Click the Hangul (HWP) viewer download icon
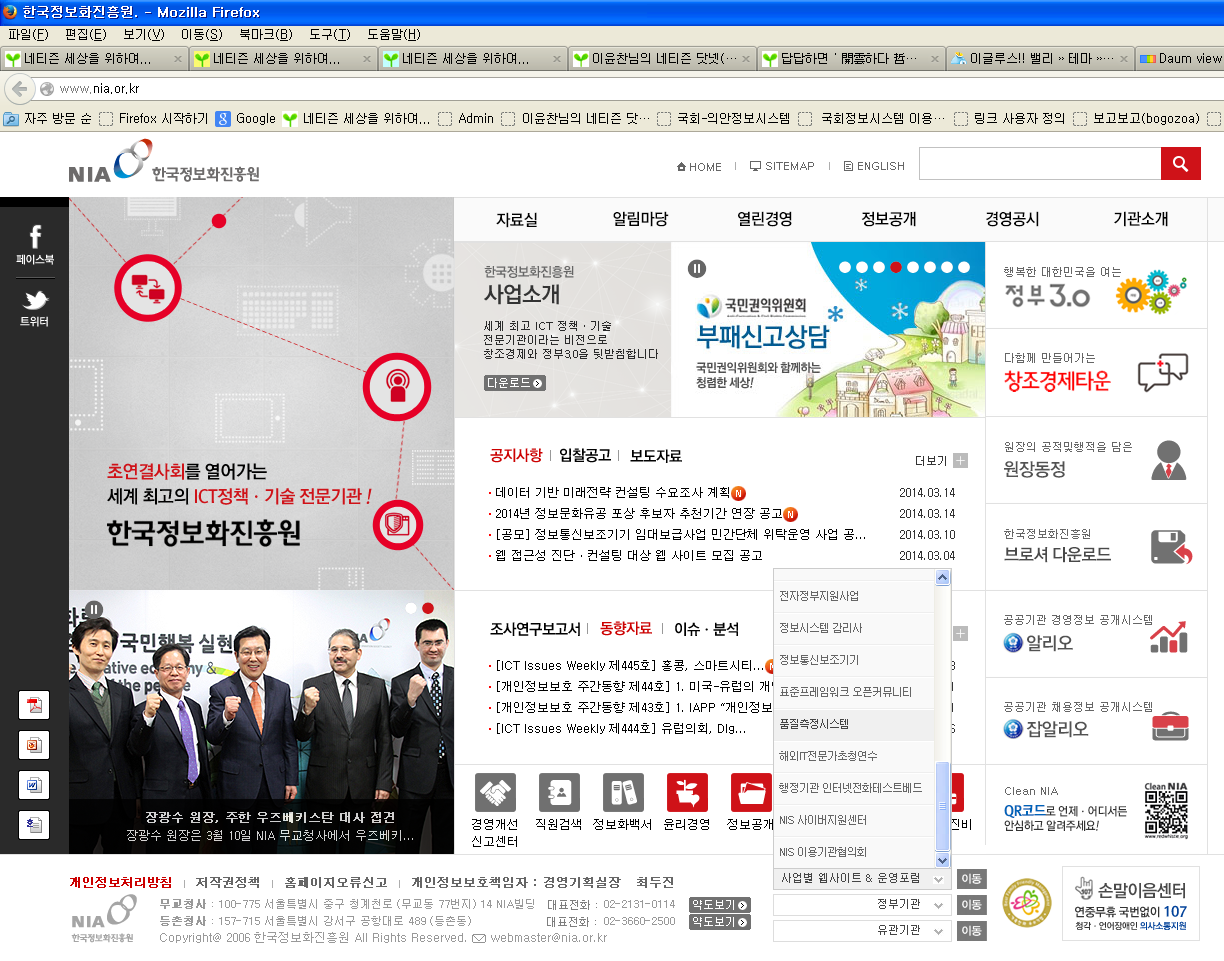The height and width of the screenshot is (961, 1224). click(34, 825)
